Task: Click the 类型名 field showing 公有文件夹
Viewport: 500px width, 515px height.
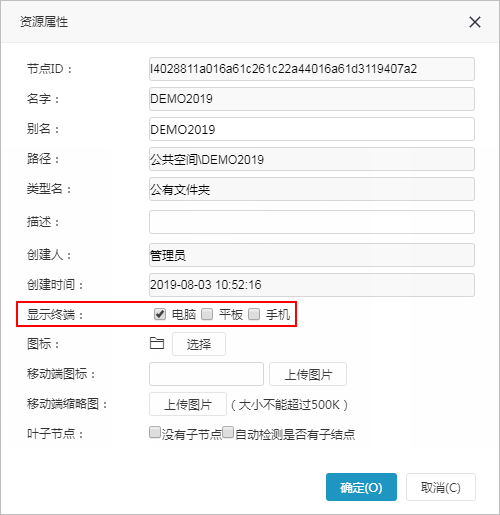Action: pyautogui.click(x=312, y=189)
